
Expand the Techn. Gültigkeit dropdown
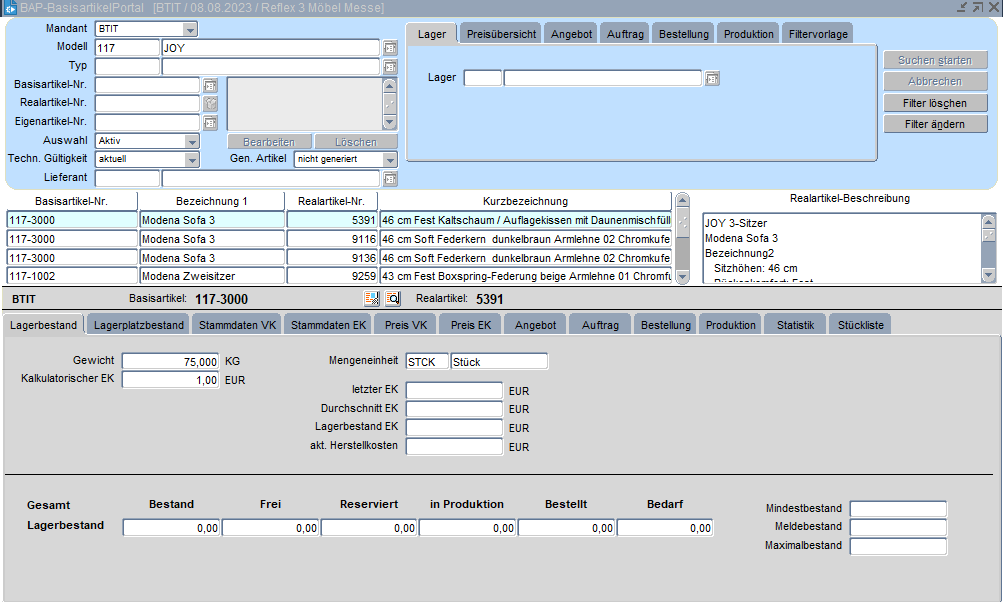[192, 159]
